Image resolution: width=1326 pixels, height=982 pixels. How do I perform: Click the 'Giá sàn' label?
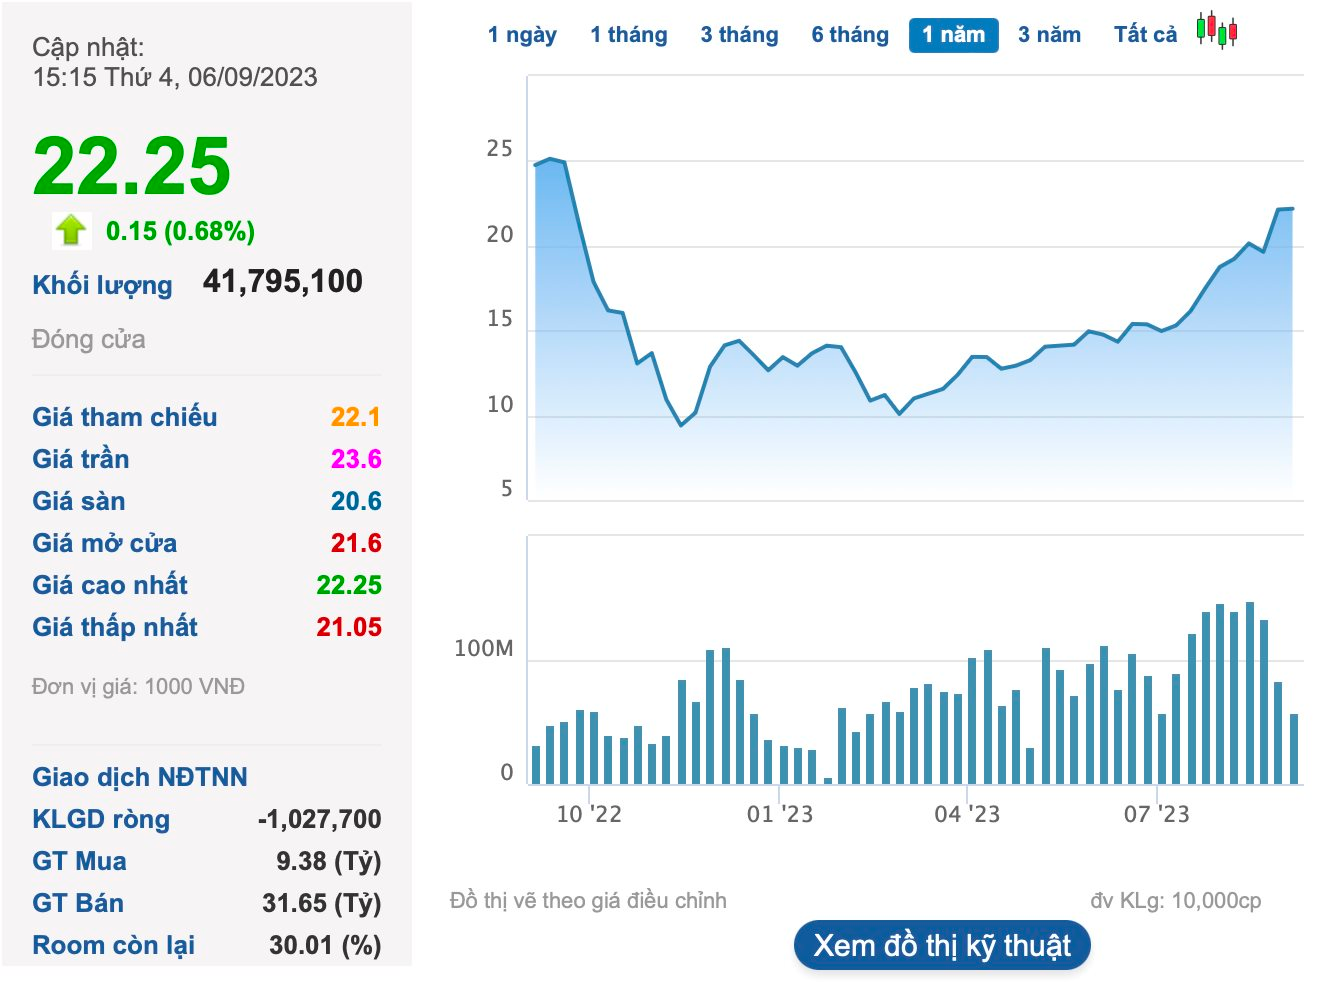click(79, 501)
